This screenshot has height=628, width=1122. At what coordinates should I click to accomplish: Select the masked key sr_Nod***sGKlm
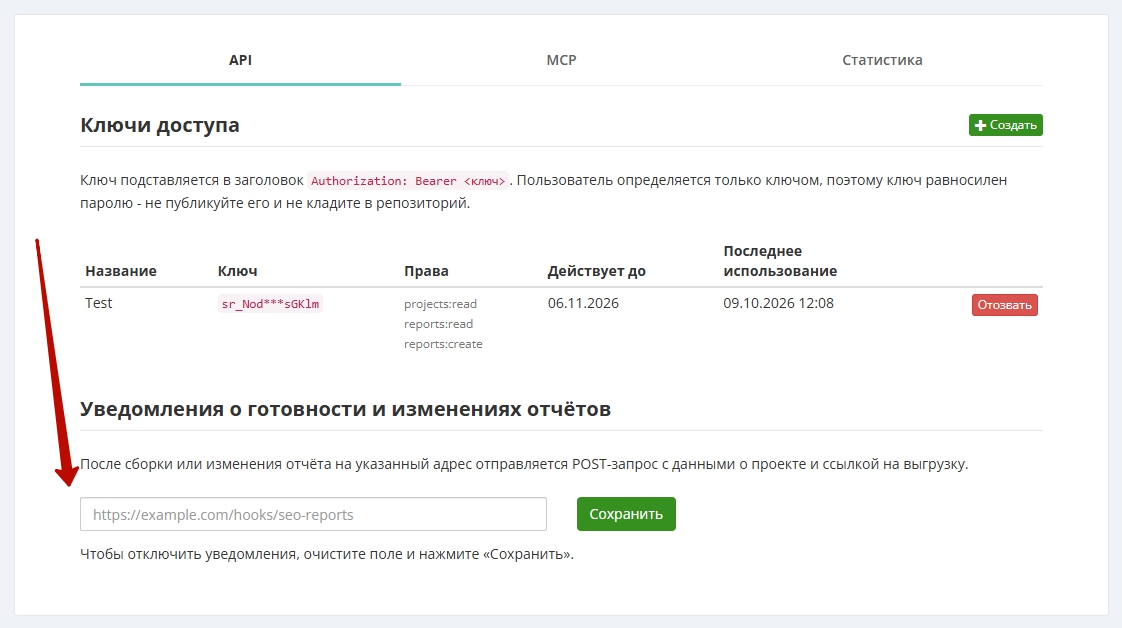pyautogui.click(x=270, y=304)
